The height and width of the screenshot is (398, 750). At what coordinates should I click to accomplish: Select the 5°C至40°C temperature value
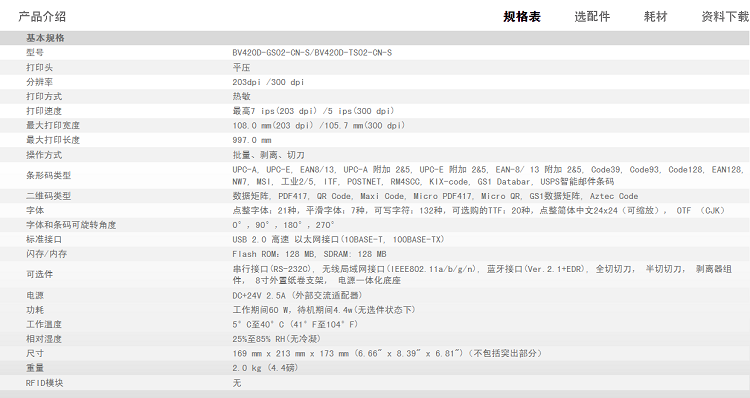pyautogui.click(x=295, y=324)
